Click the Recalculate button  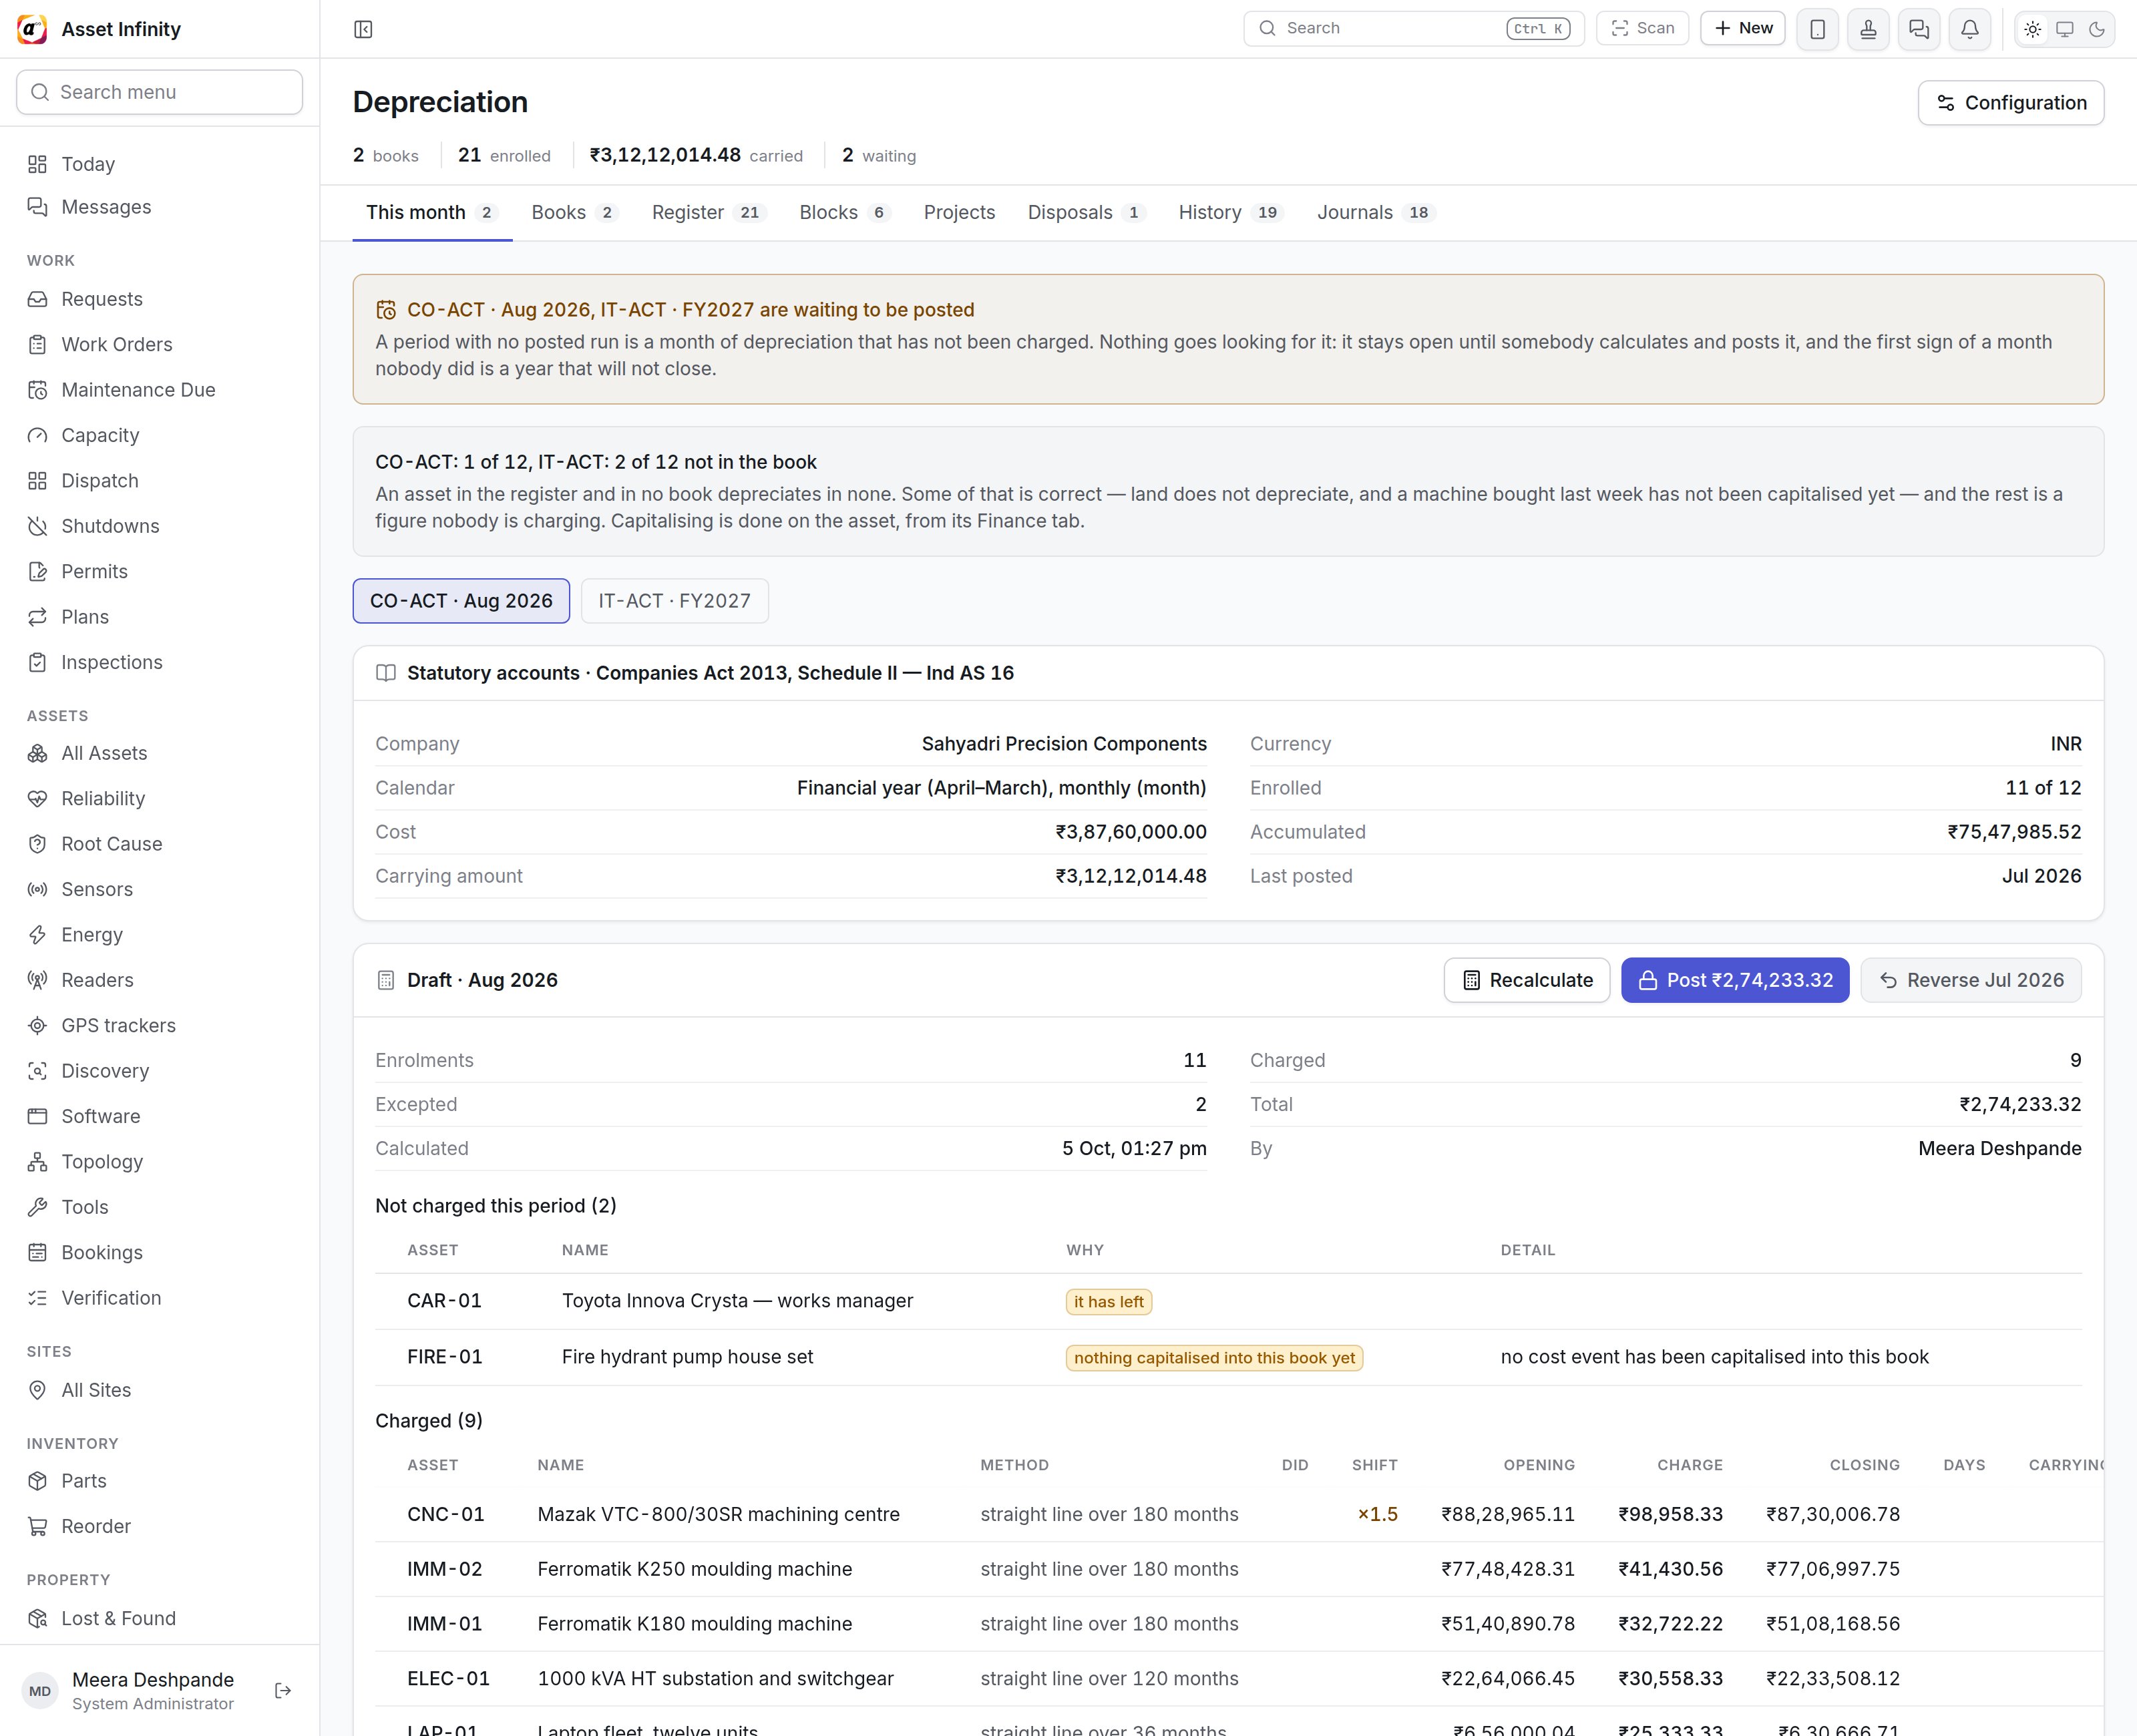1526,980
